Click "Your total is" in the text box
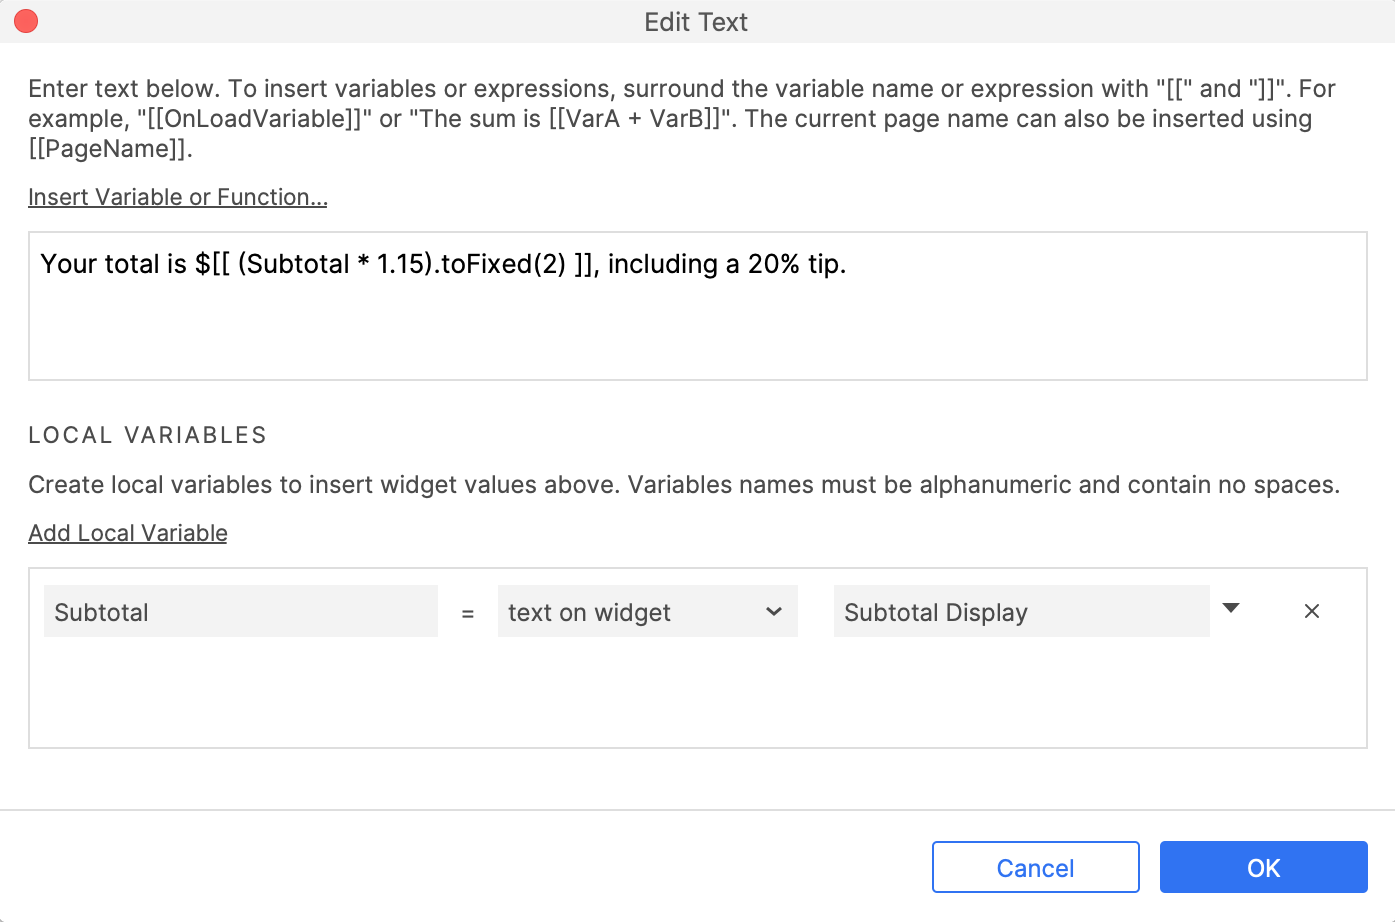This screenshot has height=922, width=1395. point(113,264)
